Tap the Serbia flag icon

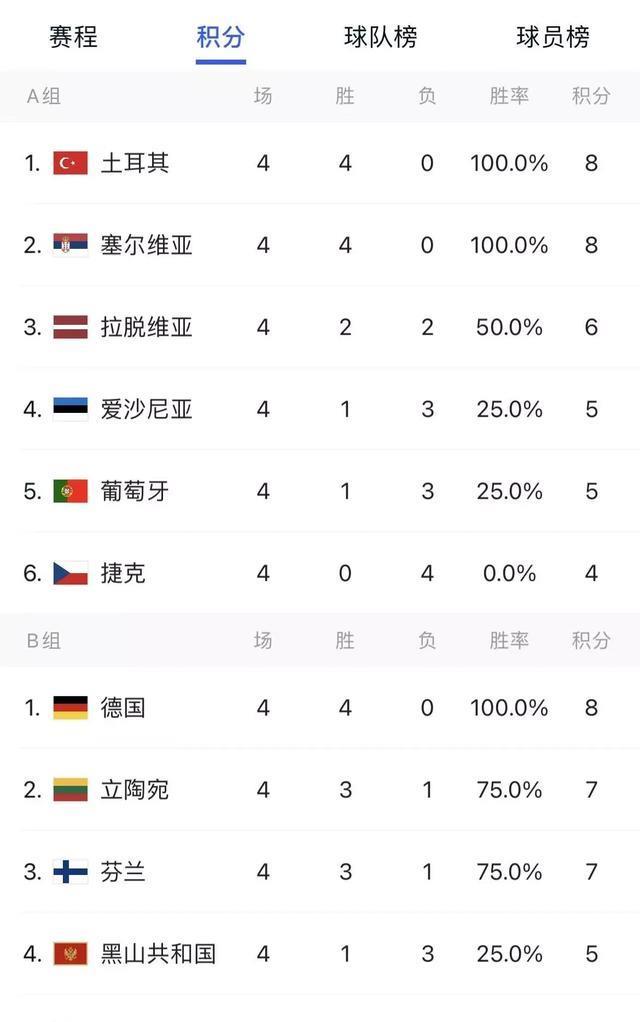[70, 245]
